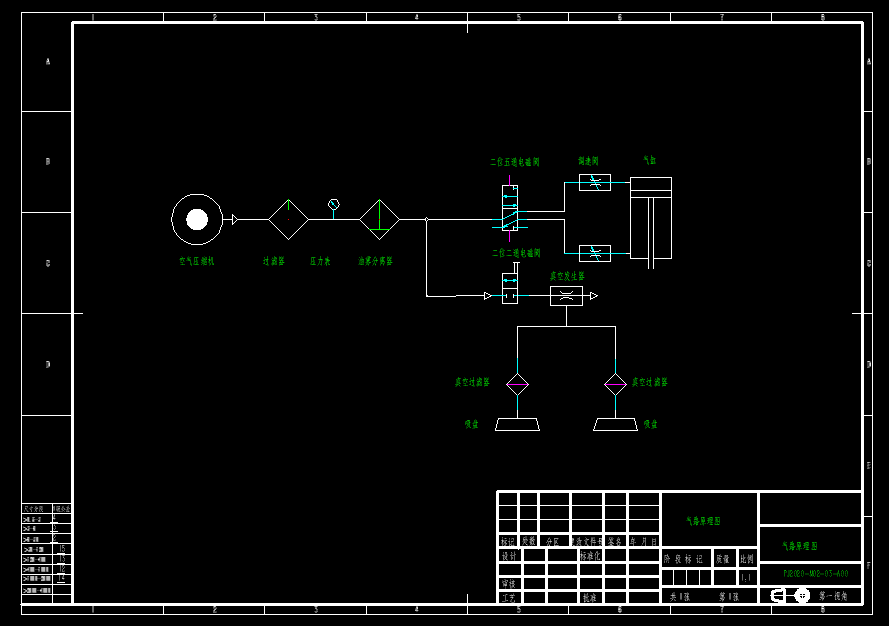Image resolution: width=889 pixels, height=626 pixels.
Task: Click the vacuum generator exhaust arrow
Action: [x=594, y=296]
